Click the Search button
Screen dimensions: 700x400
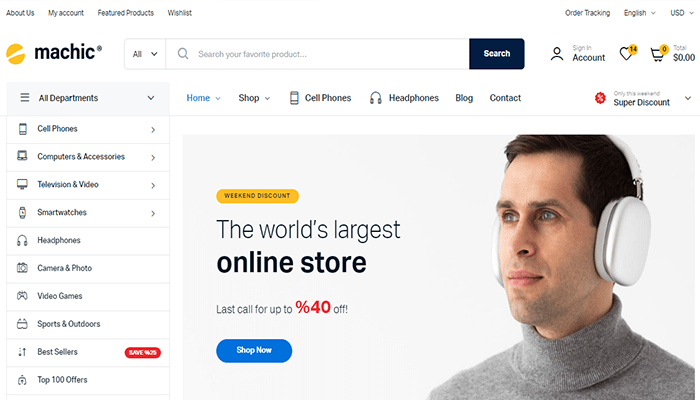point(496,54)
